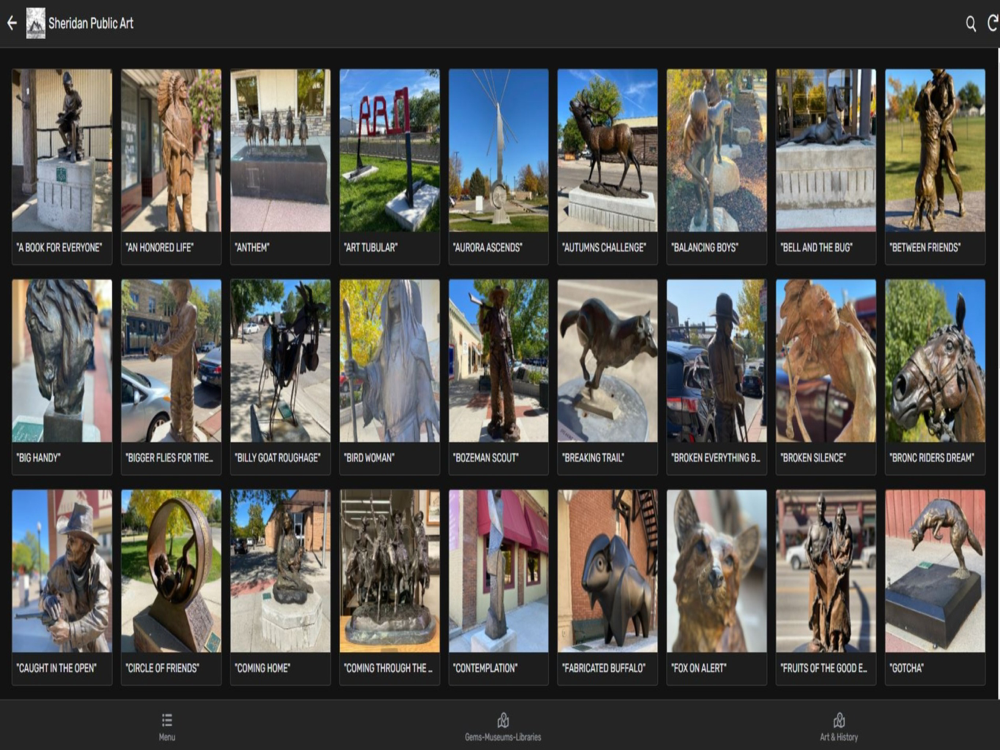Click the "ANTHEM" caption text
The width and height of the screenshot is (1000, 750).
(252, 247)
